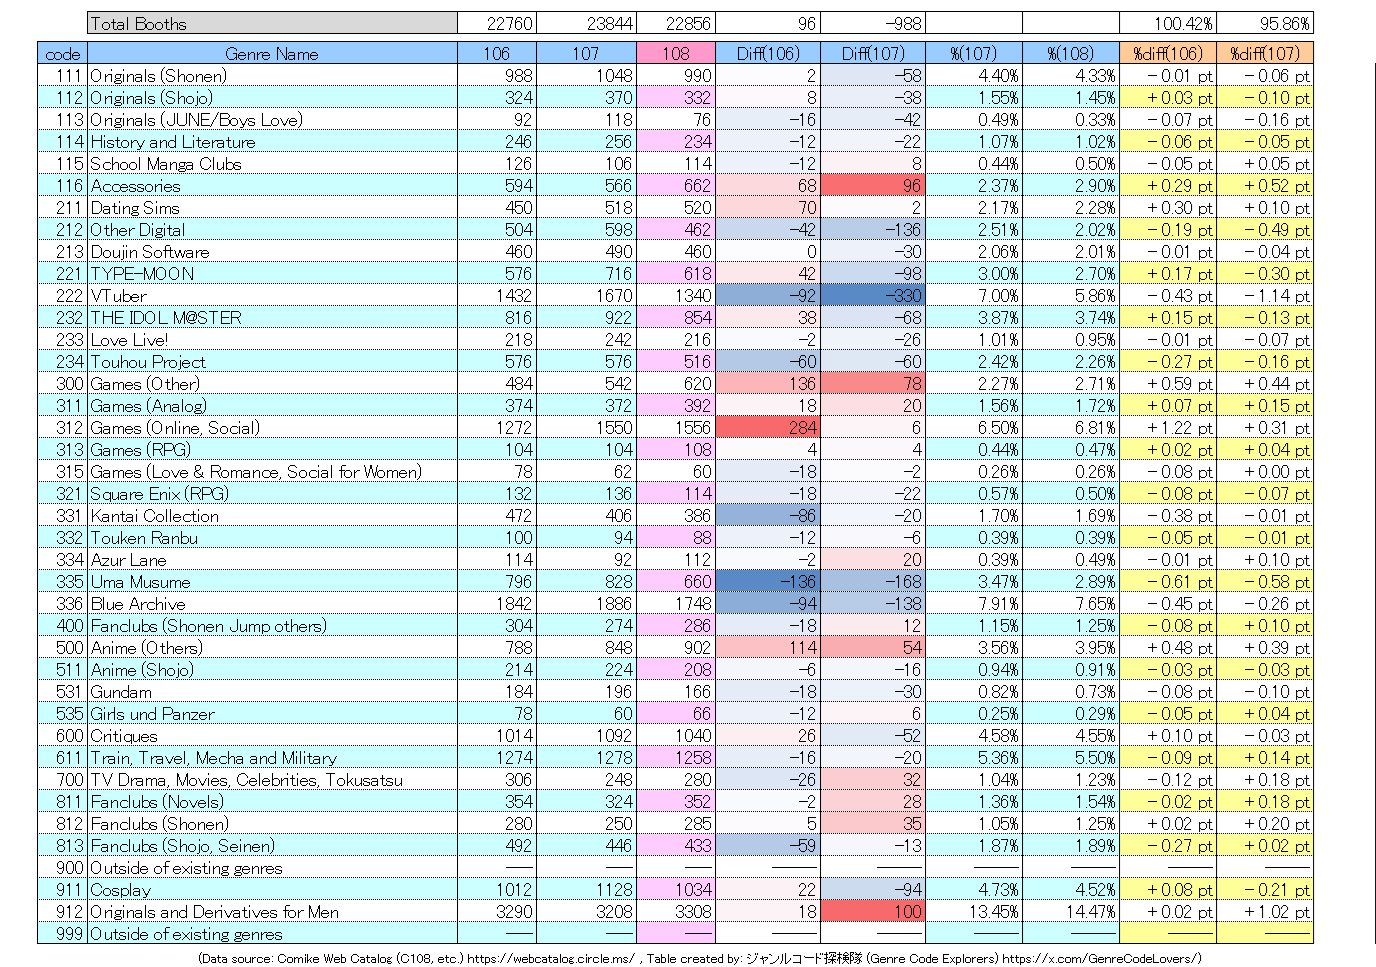
Task: Select 'THE IDOL M@STER' genre cell
Action: (x=272, y=318)
